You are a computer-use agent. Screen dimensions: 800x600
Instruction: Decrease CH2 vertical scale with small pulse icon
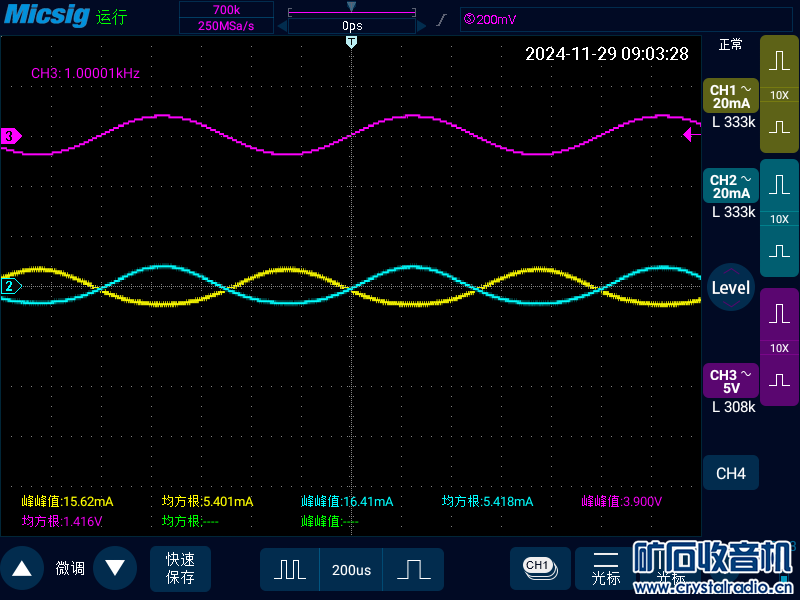pos(779,251)
